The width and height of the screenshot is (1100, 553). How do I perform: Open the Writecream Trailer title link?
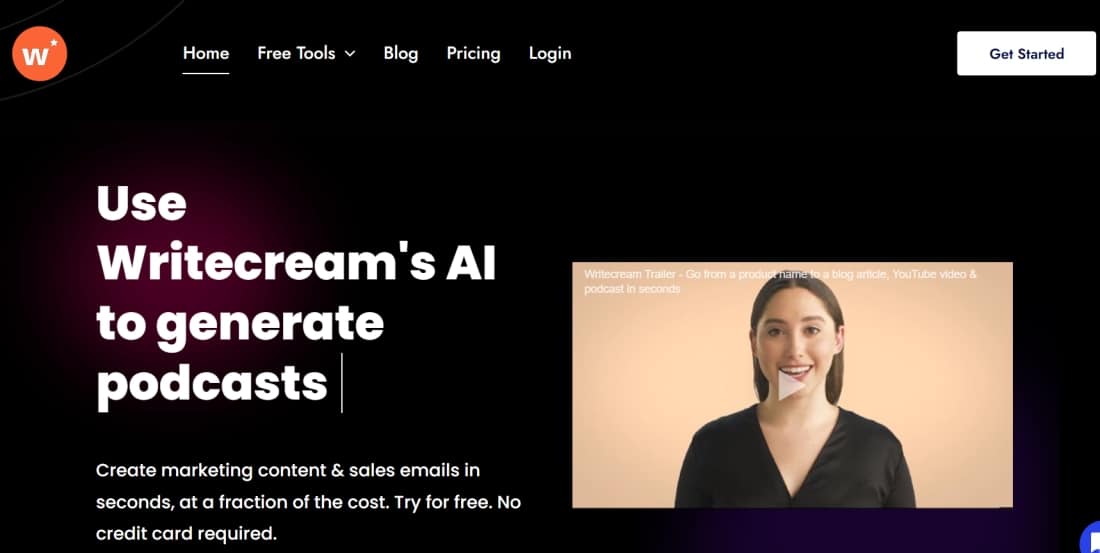coord(779,281)
